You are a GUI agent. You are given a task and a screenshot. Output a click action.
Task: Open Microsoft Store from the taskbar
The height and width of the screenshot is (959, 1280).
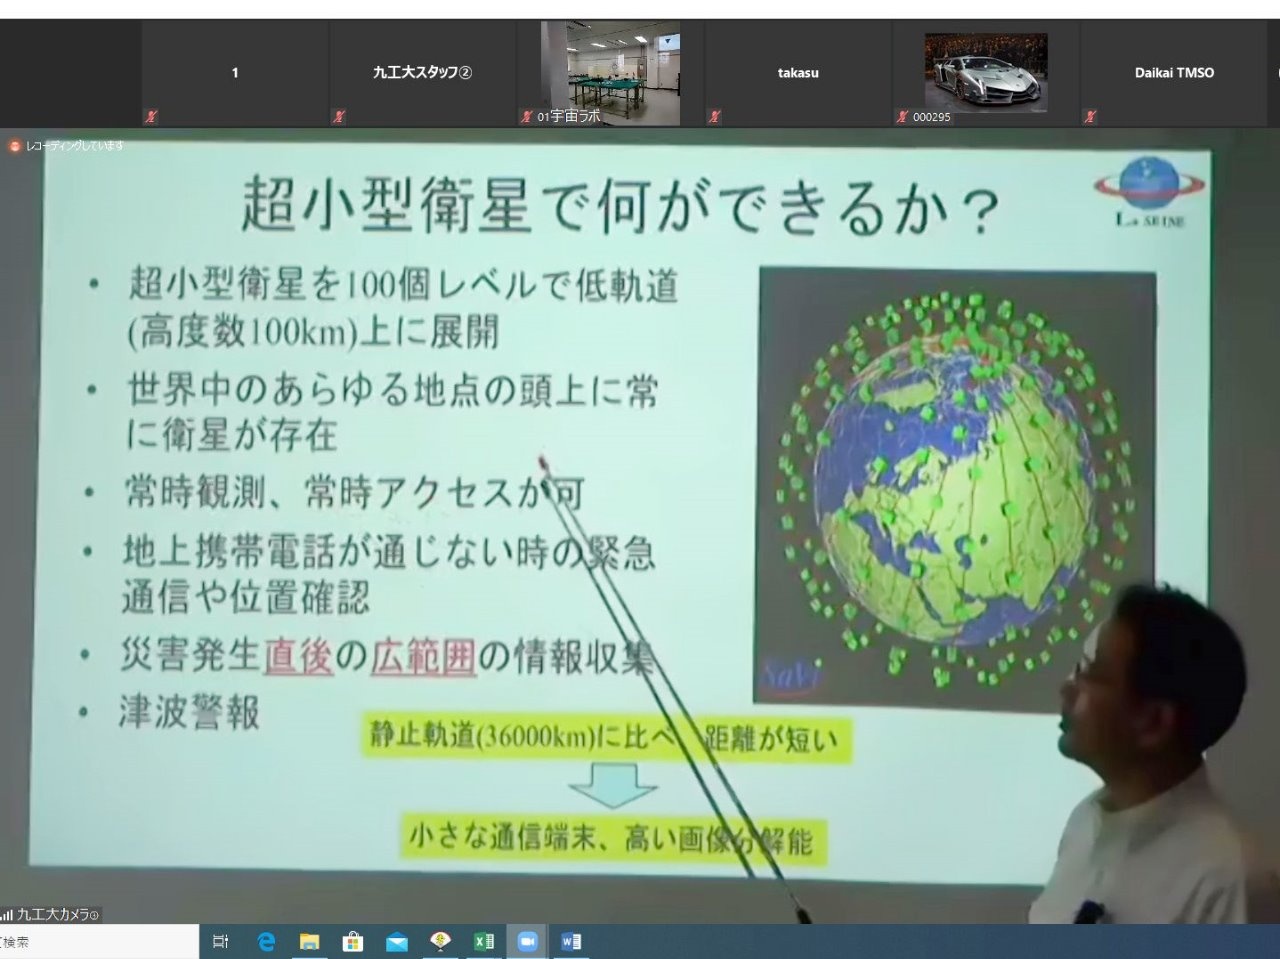point(352,941)
